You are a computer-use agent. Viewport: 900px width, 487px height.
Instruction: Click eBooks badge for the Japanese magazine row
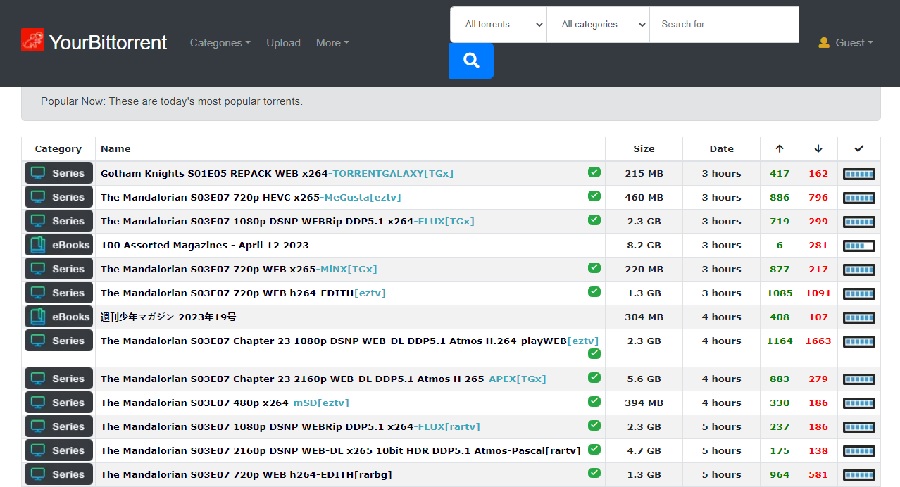point(59,316)
